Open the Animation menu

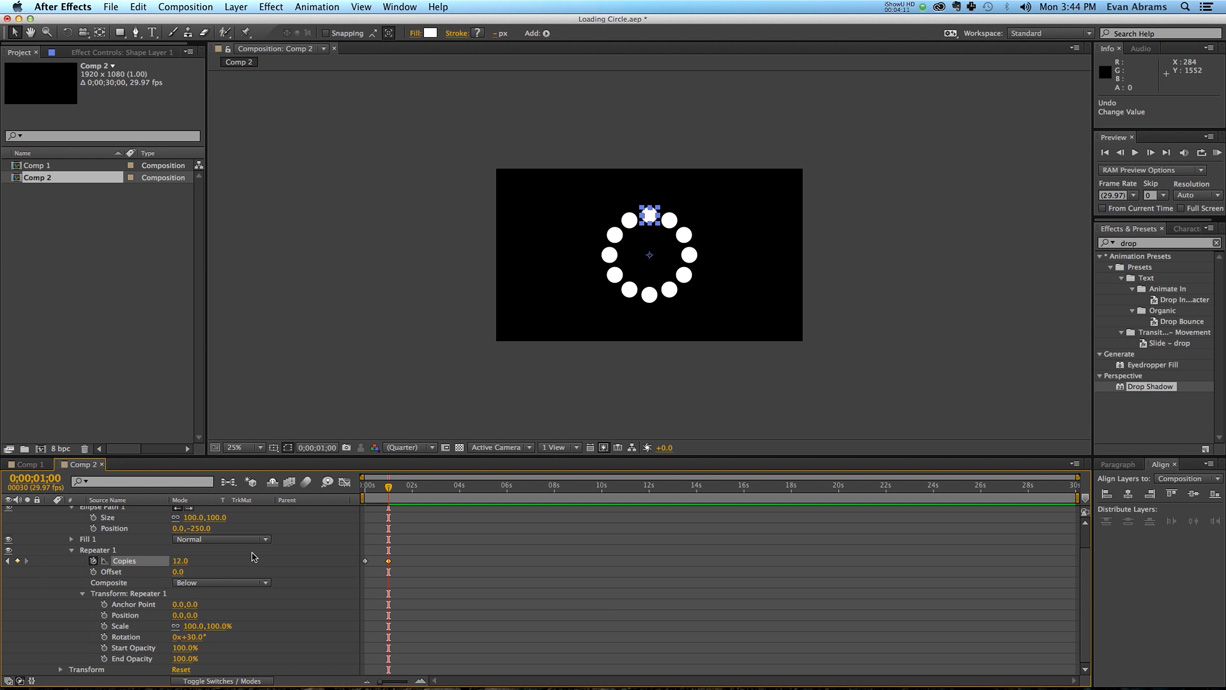pos(317,7)
